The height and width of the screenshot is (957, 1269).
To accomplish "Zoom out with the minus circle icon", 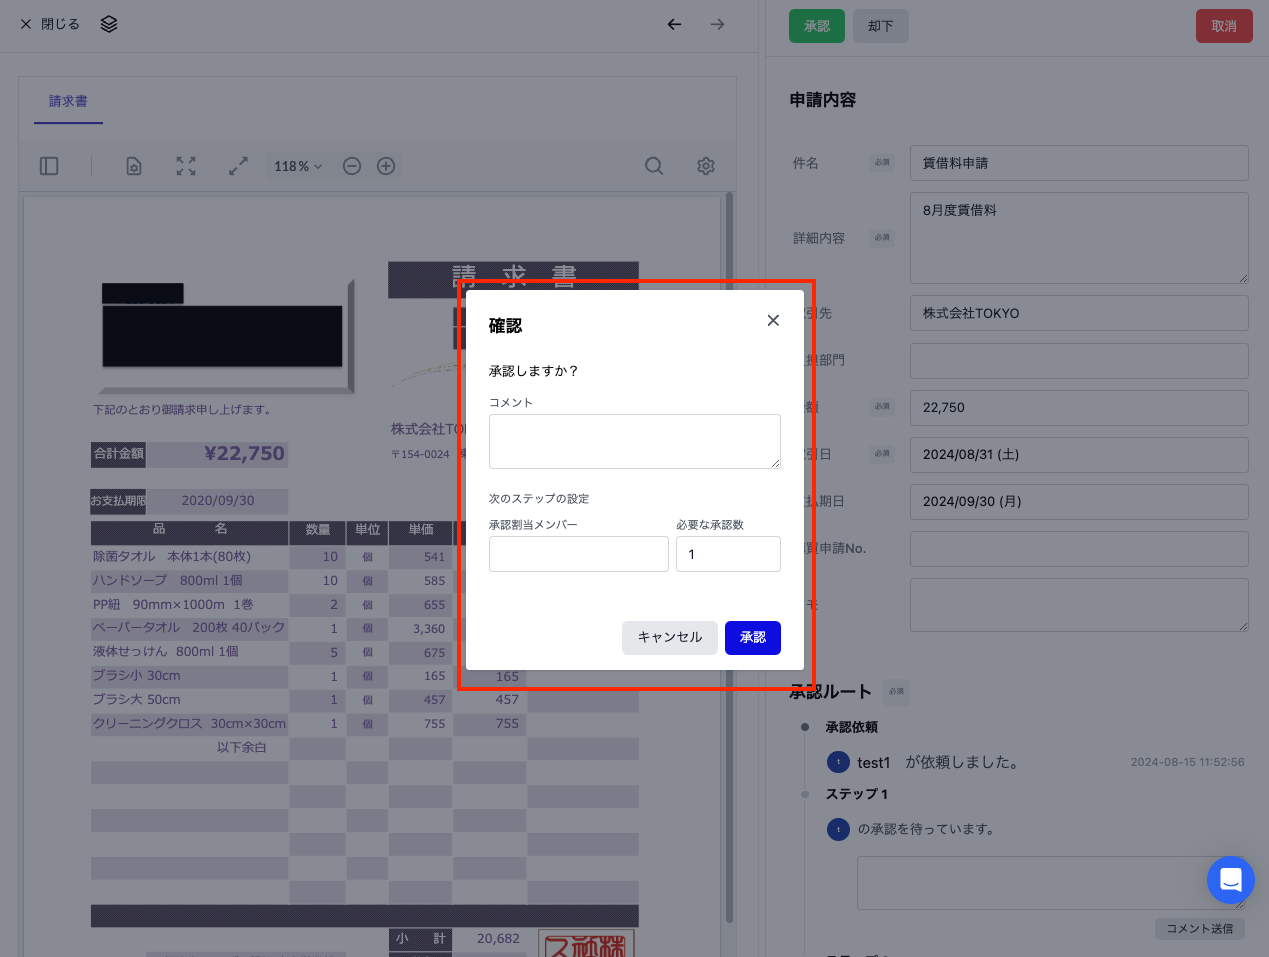I will [352, 166].
